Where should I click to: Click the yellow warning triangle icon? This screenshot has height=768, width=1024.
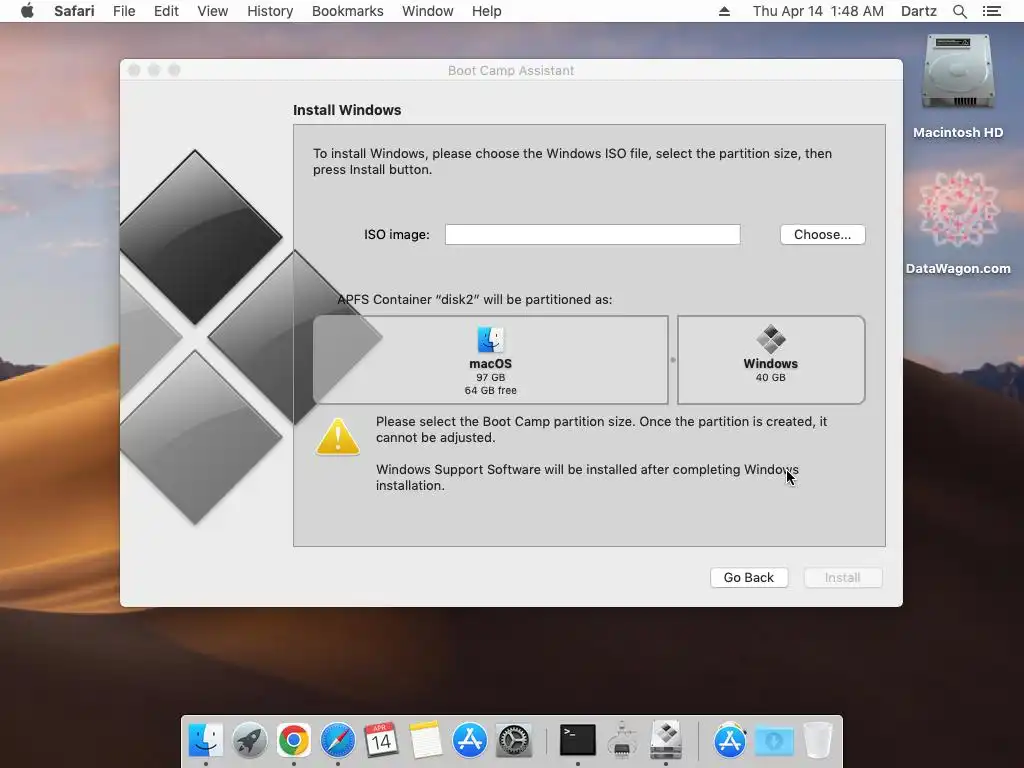(x=338, y=436)
